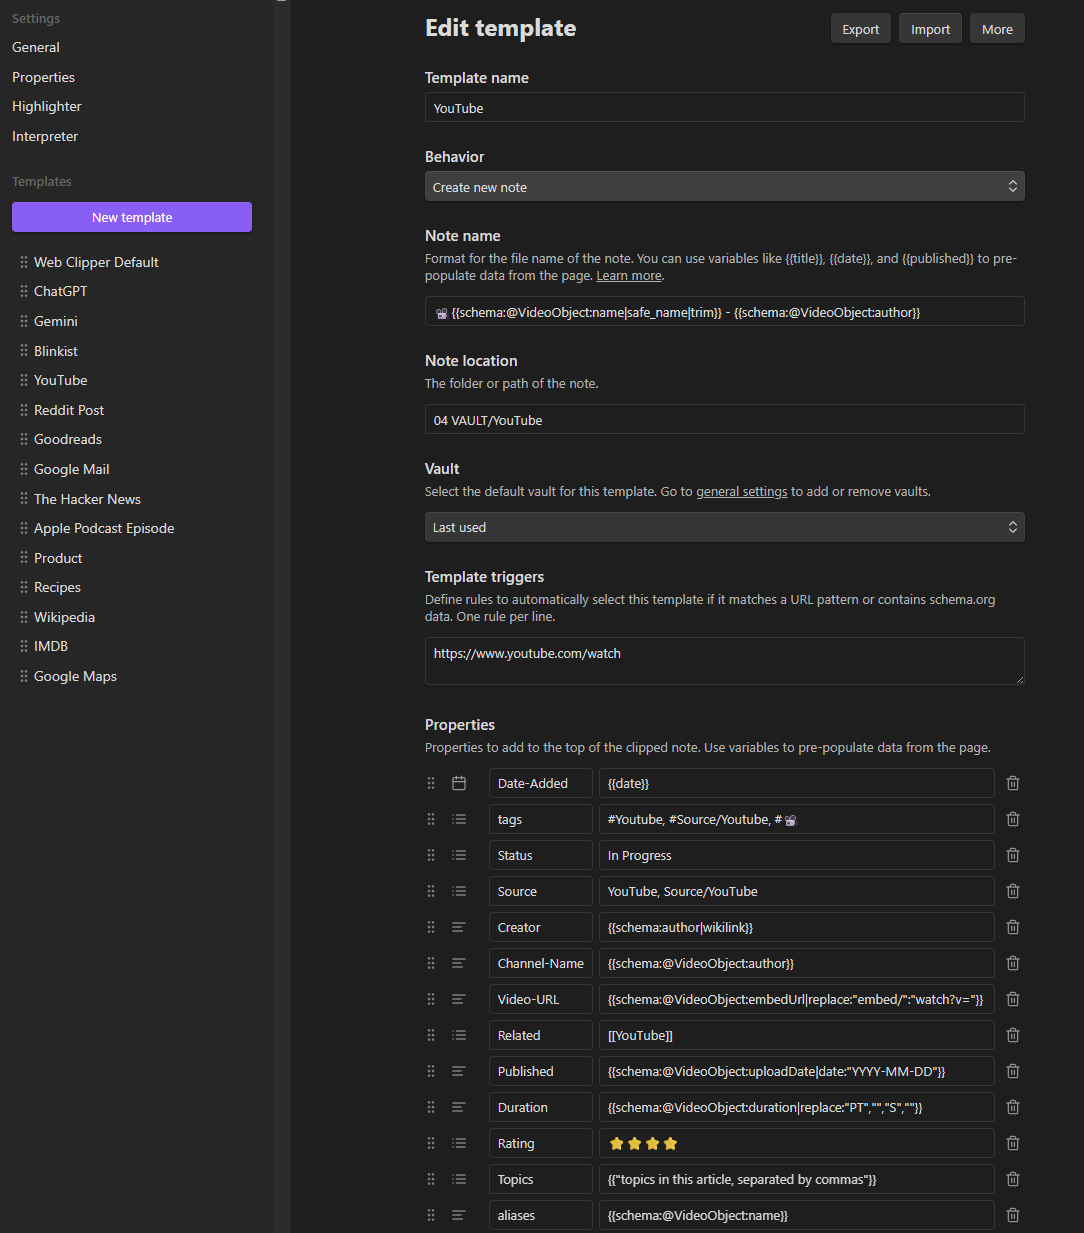Click the trash icon for Status property
Image resolution: width=1084 pixels, height=1233 pixels.
click(x=1012, y=855)
